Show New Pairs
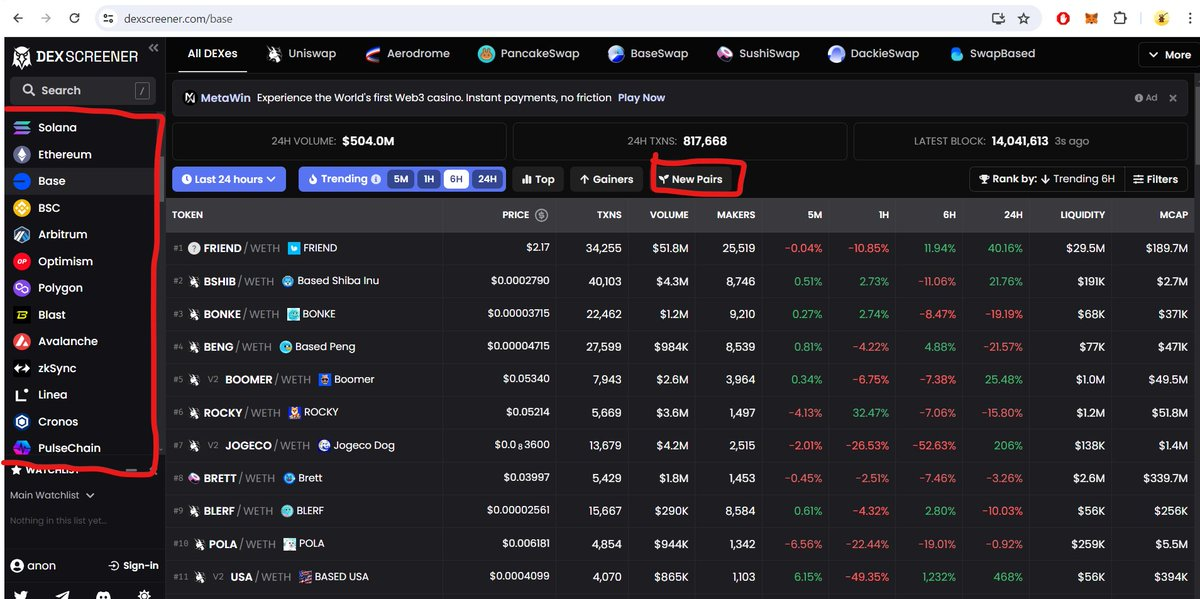The width and height of the screenshot is (1200, 599). [690, 179]
